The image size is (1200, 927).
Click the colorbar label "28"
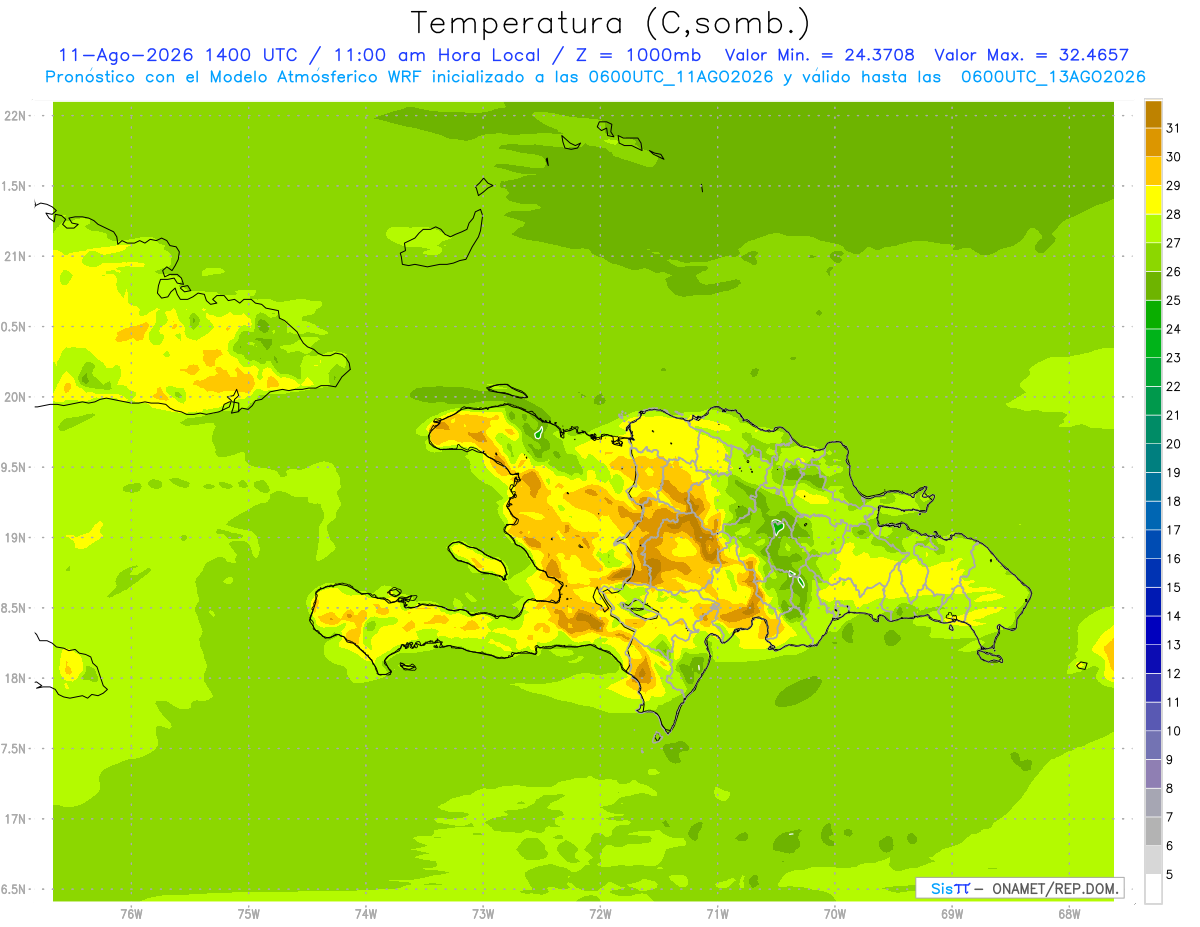point(1174,215)
